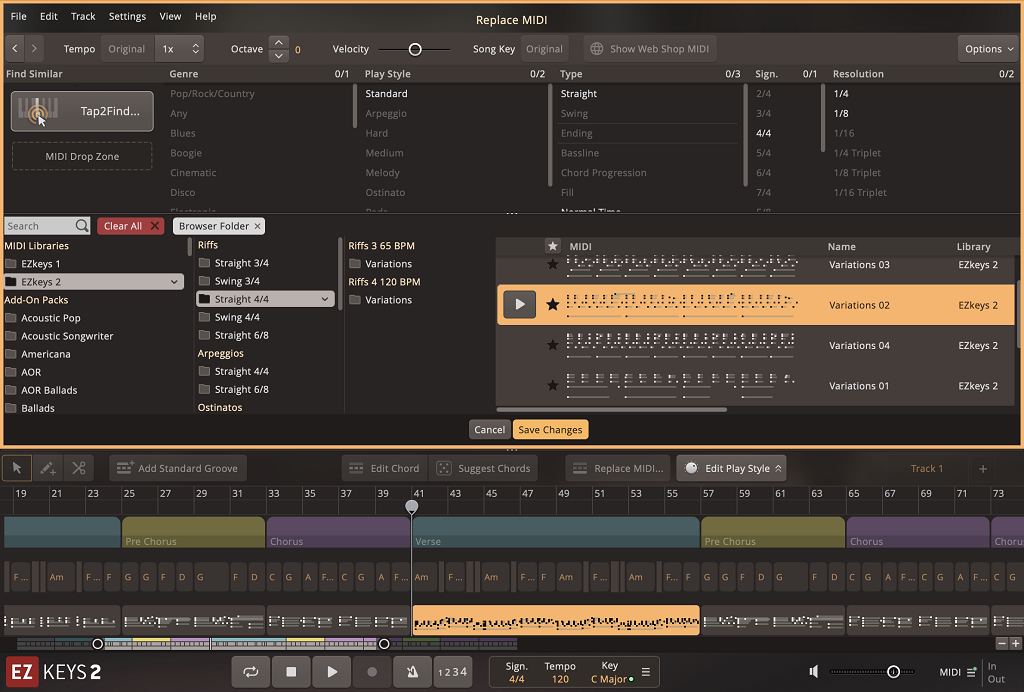Click the Tap2Find button

(x=82, y=111)
